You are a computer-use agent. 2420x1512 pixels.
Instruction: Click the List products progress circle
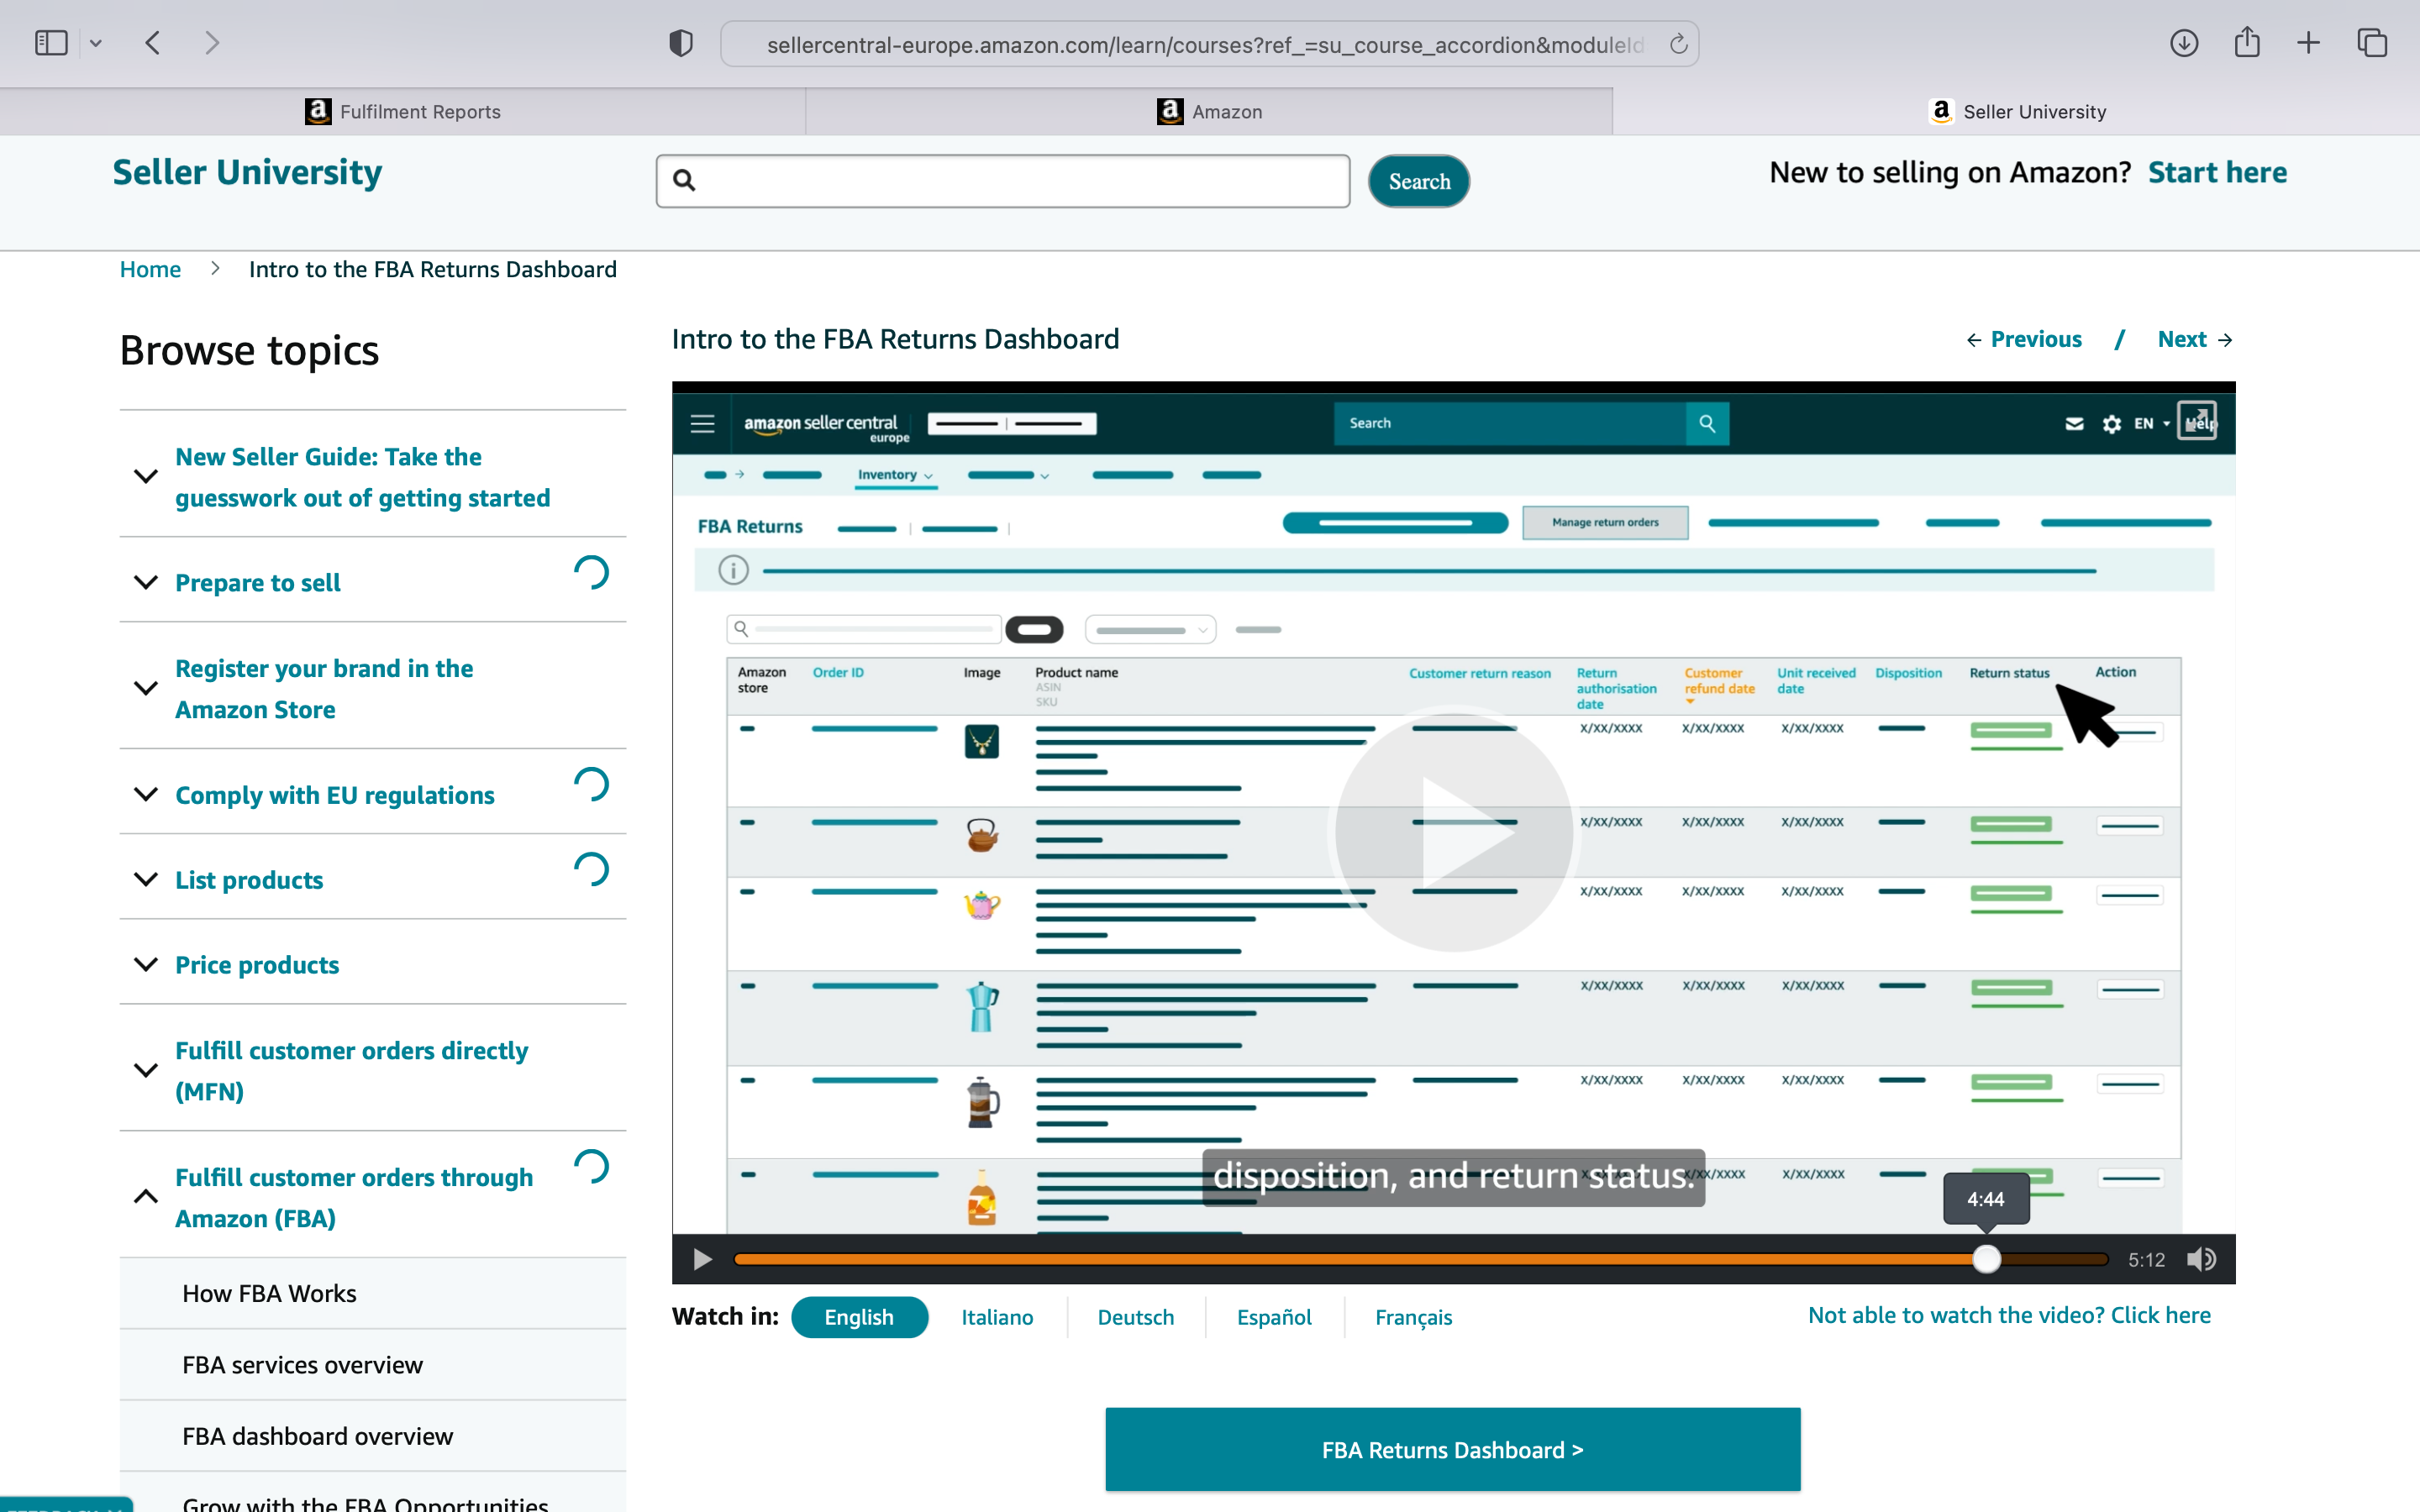(x=591, y=870)
